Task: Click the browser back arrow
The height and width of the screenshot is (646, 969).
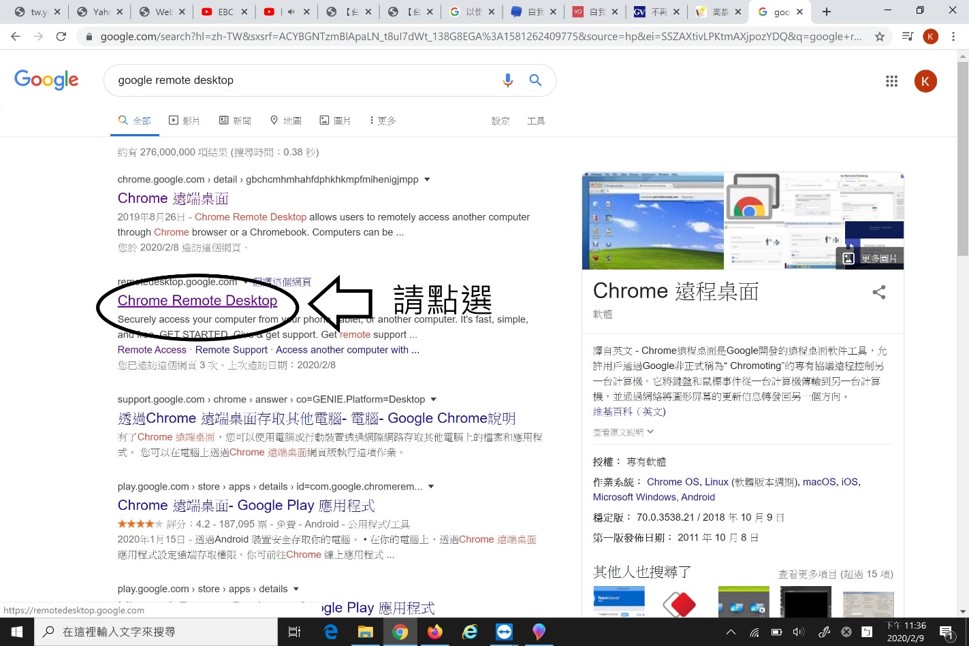Action: (15, 36)
